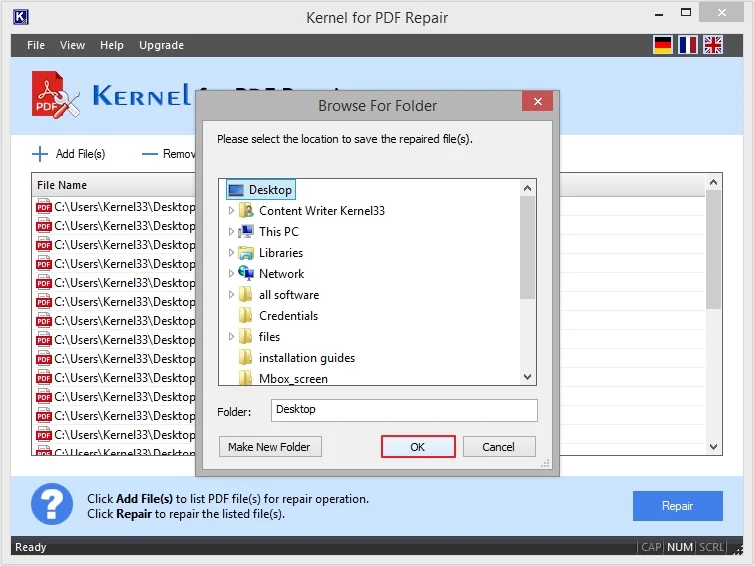Select the Credentials folder
The image size is (754, 566).
coord(289,315)
